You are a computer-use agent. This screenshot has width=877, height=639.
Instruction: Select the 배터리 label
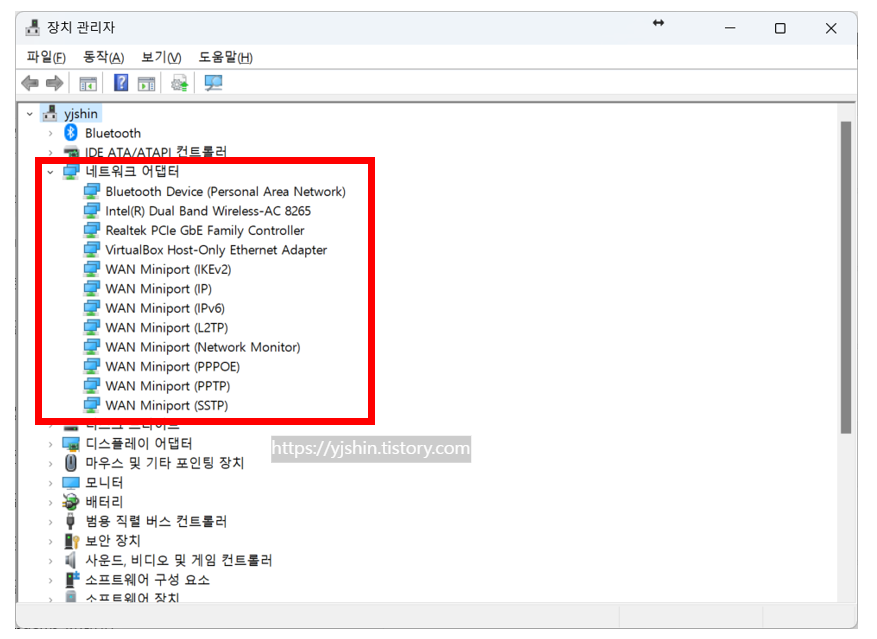(x=104, y=502)
